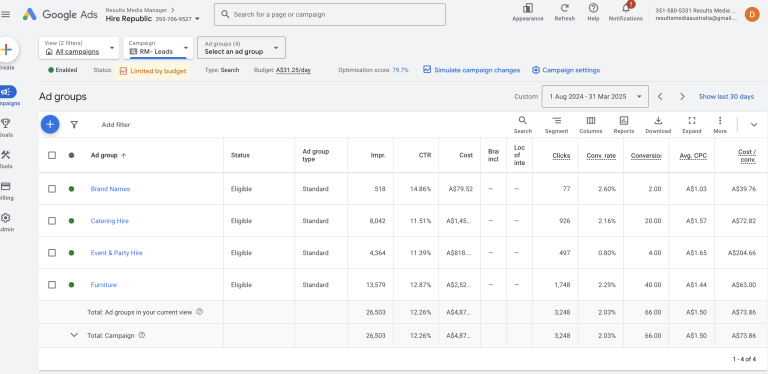Open the View All campaigns dropdown

click(79, 47)
